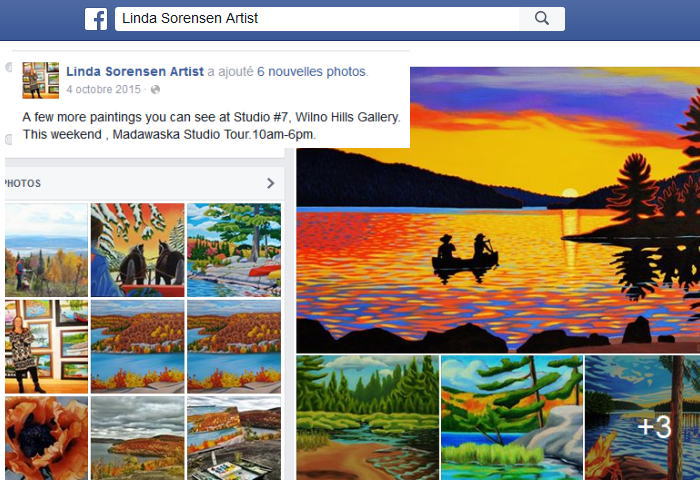Open thumbnail of artist standing in gallery
700x480 pixels.
(46, 346)
